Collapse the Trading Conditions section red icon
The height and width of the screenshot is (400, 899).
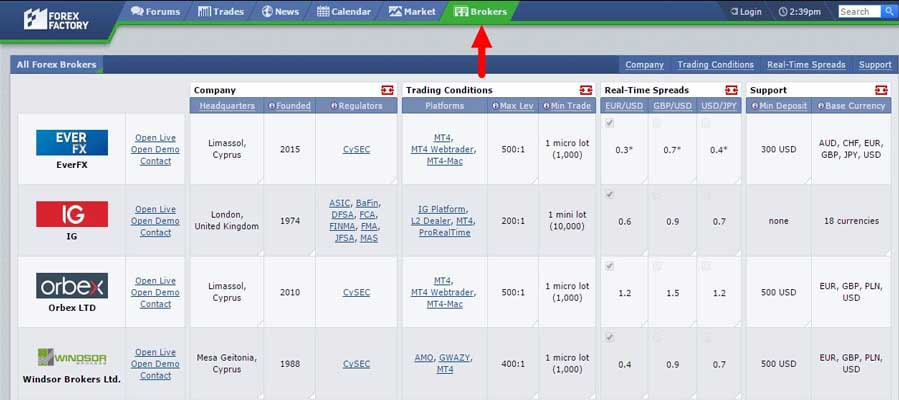coord(585,90)
